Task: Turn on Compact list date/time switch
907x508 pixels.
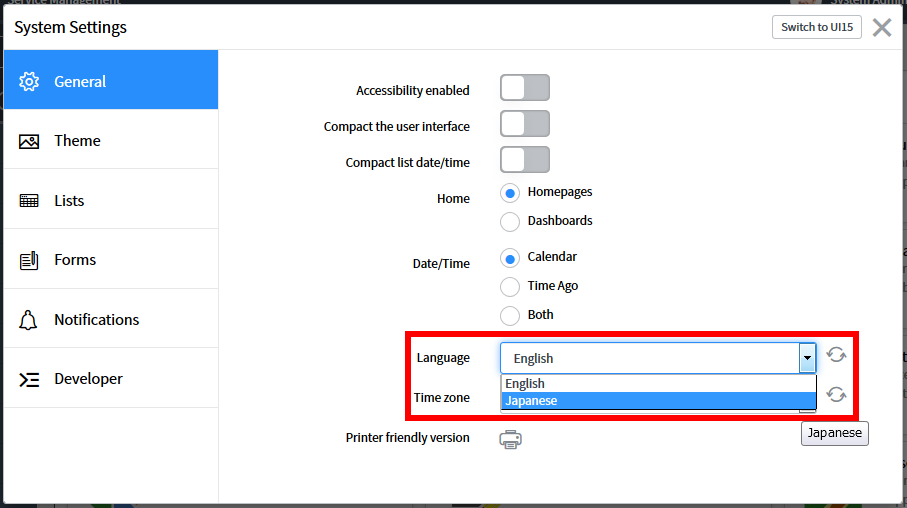Action: click(x=525, y=160)
